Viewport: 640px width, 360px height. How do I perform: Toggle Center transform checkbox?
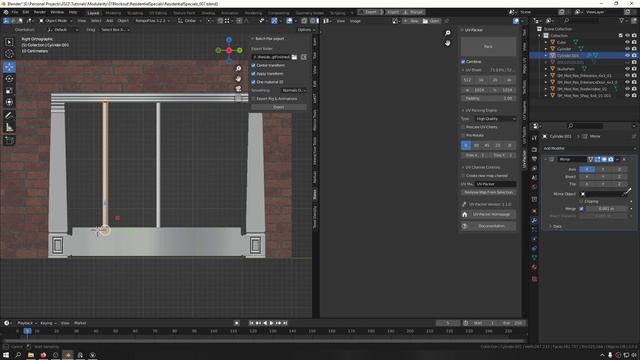pyautogui.click(x=253, y=65)
